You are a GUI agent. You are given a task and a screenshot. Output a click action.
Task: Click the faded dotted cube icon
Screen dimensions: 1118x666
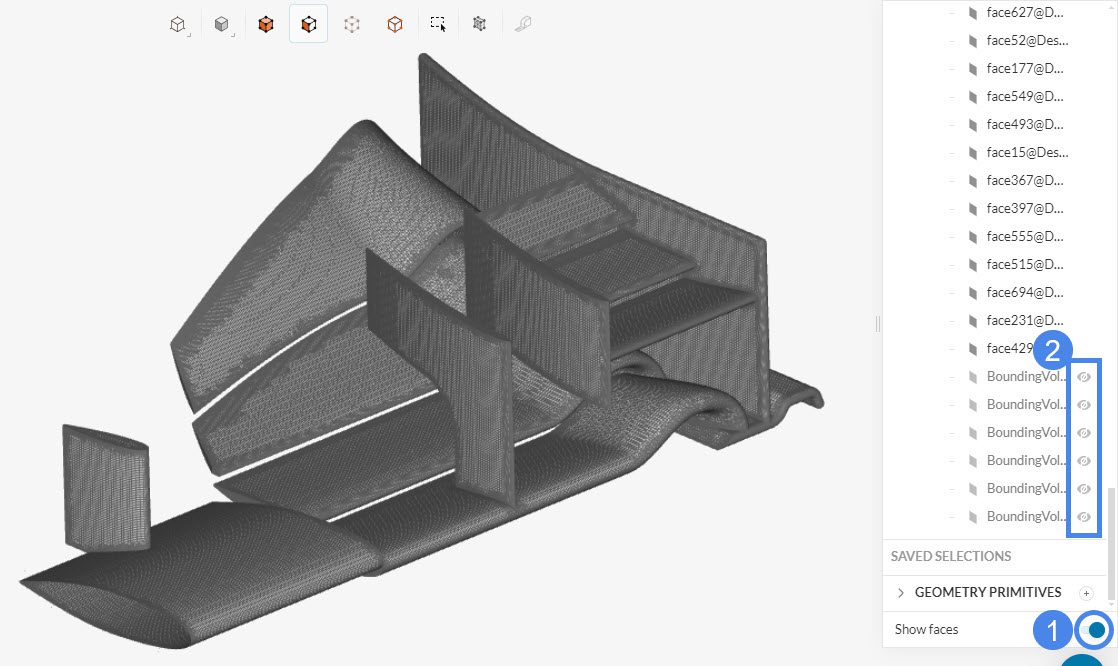click(351, 24)
